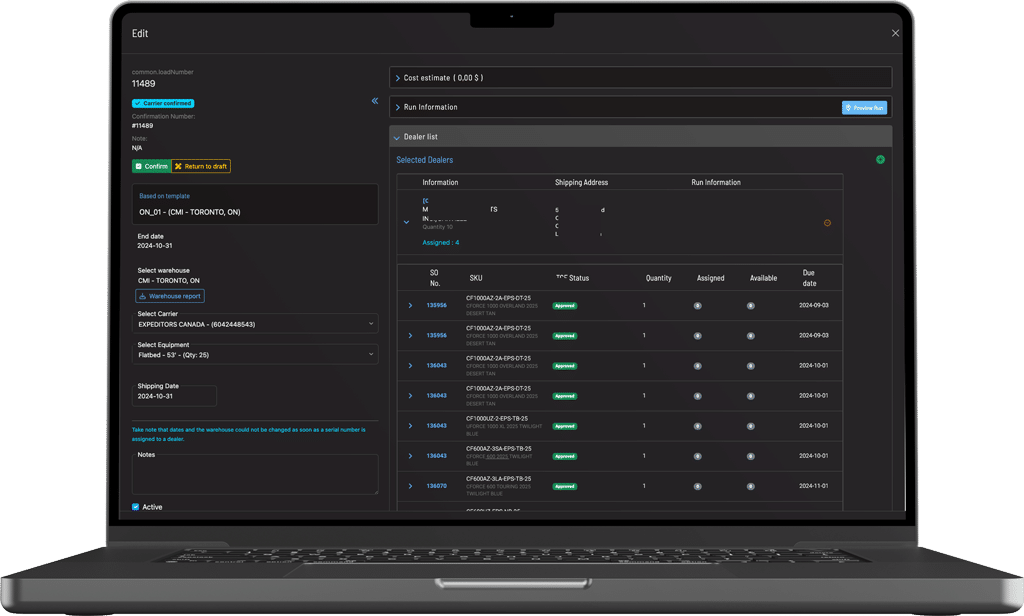Screen dimensions: 1024x616
Task: Click the orange remove dealer icon
Action: 827,223
